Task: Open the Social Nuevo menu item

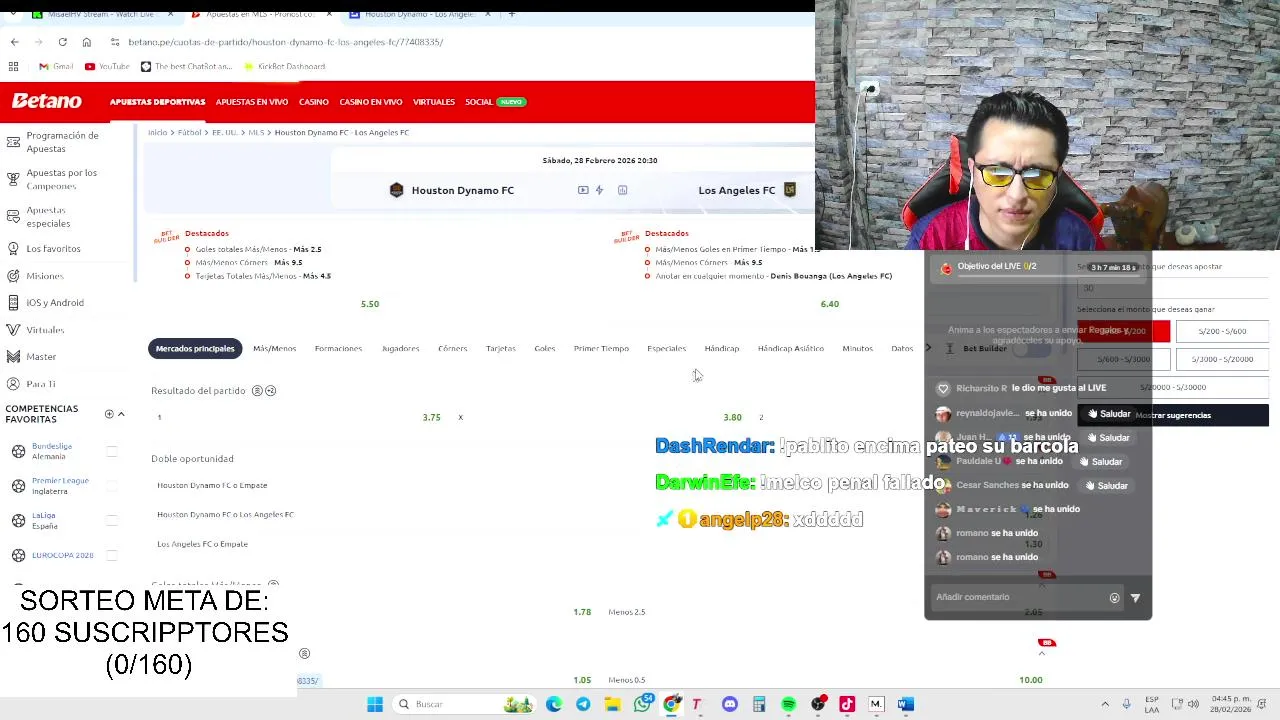Action: tap(495, 102)
